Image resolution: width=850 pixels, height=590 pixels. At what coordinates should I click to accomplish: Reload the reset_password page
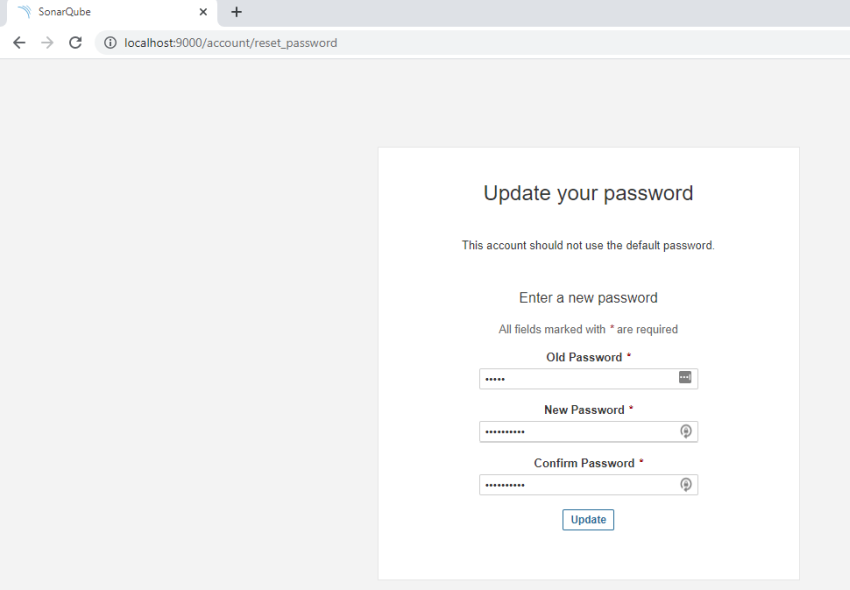(75, 42)
